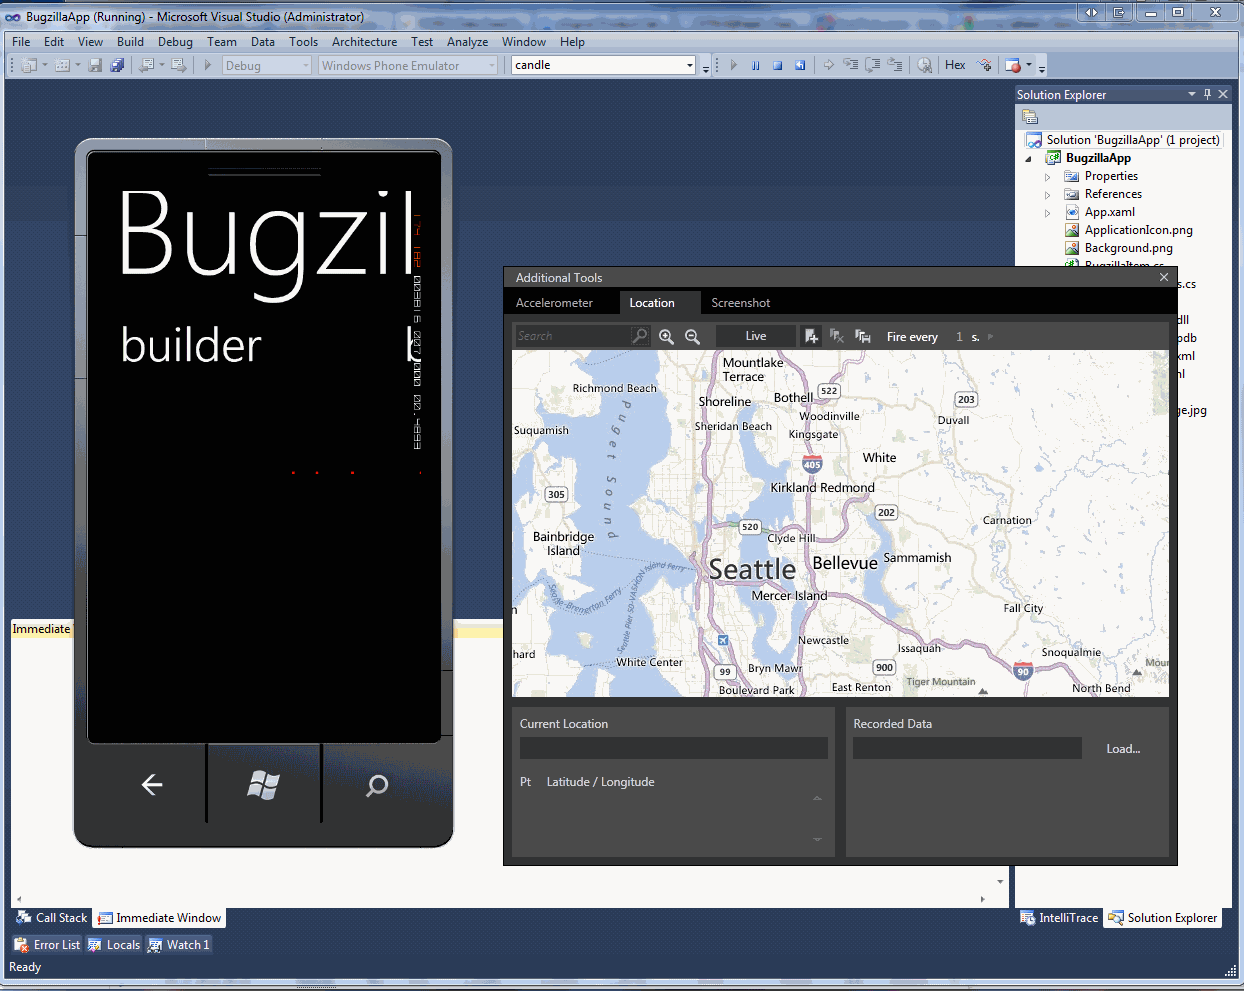Switch to the Screenshot tab
Image resolution: width=1244 pixels, height=991 pixels.
click(741, 303)
